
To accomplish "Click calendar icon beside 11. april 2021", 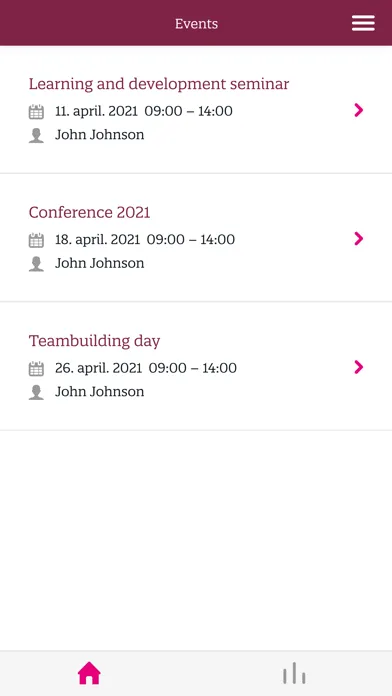I will point(36,111).
